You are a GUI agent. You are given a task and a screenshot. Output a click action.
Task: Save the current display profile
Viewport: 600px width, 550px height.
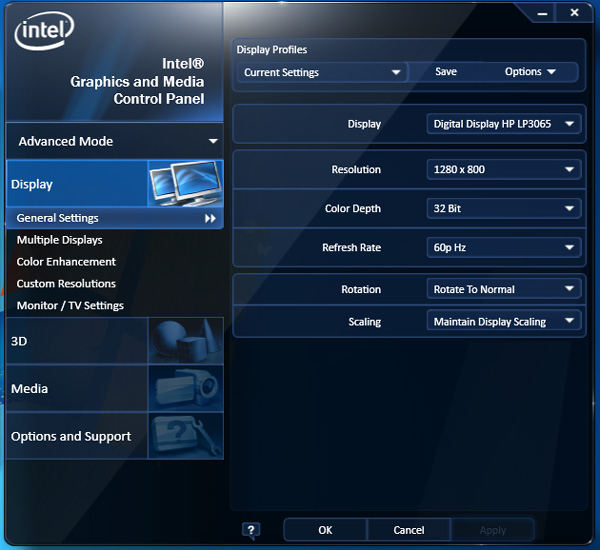pos(446,72)
